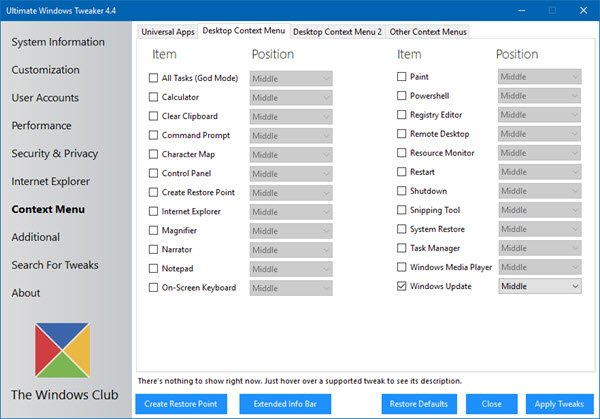Check the System Restore checkbox

point(401,229)
